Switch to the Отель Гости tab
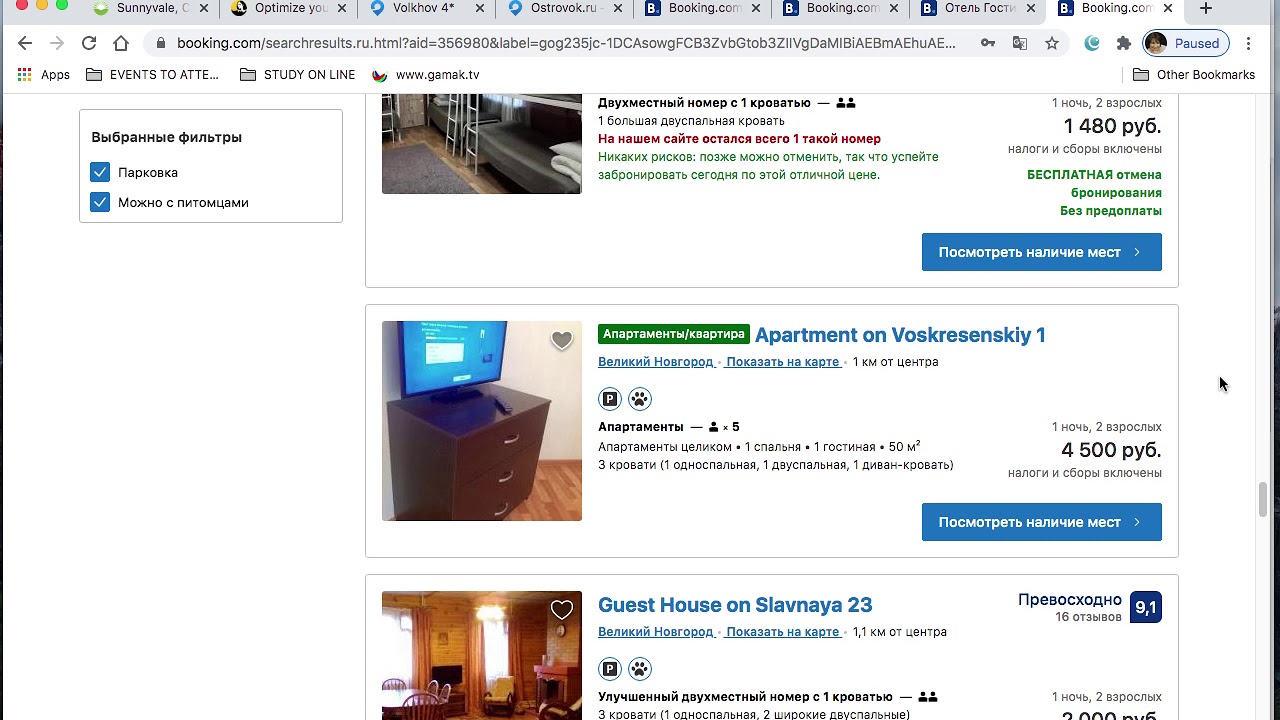This screenshot has height=720, width=1280. 976,9
